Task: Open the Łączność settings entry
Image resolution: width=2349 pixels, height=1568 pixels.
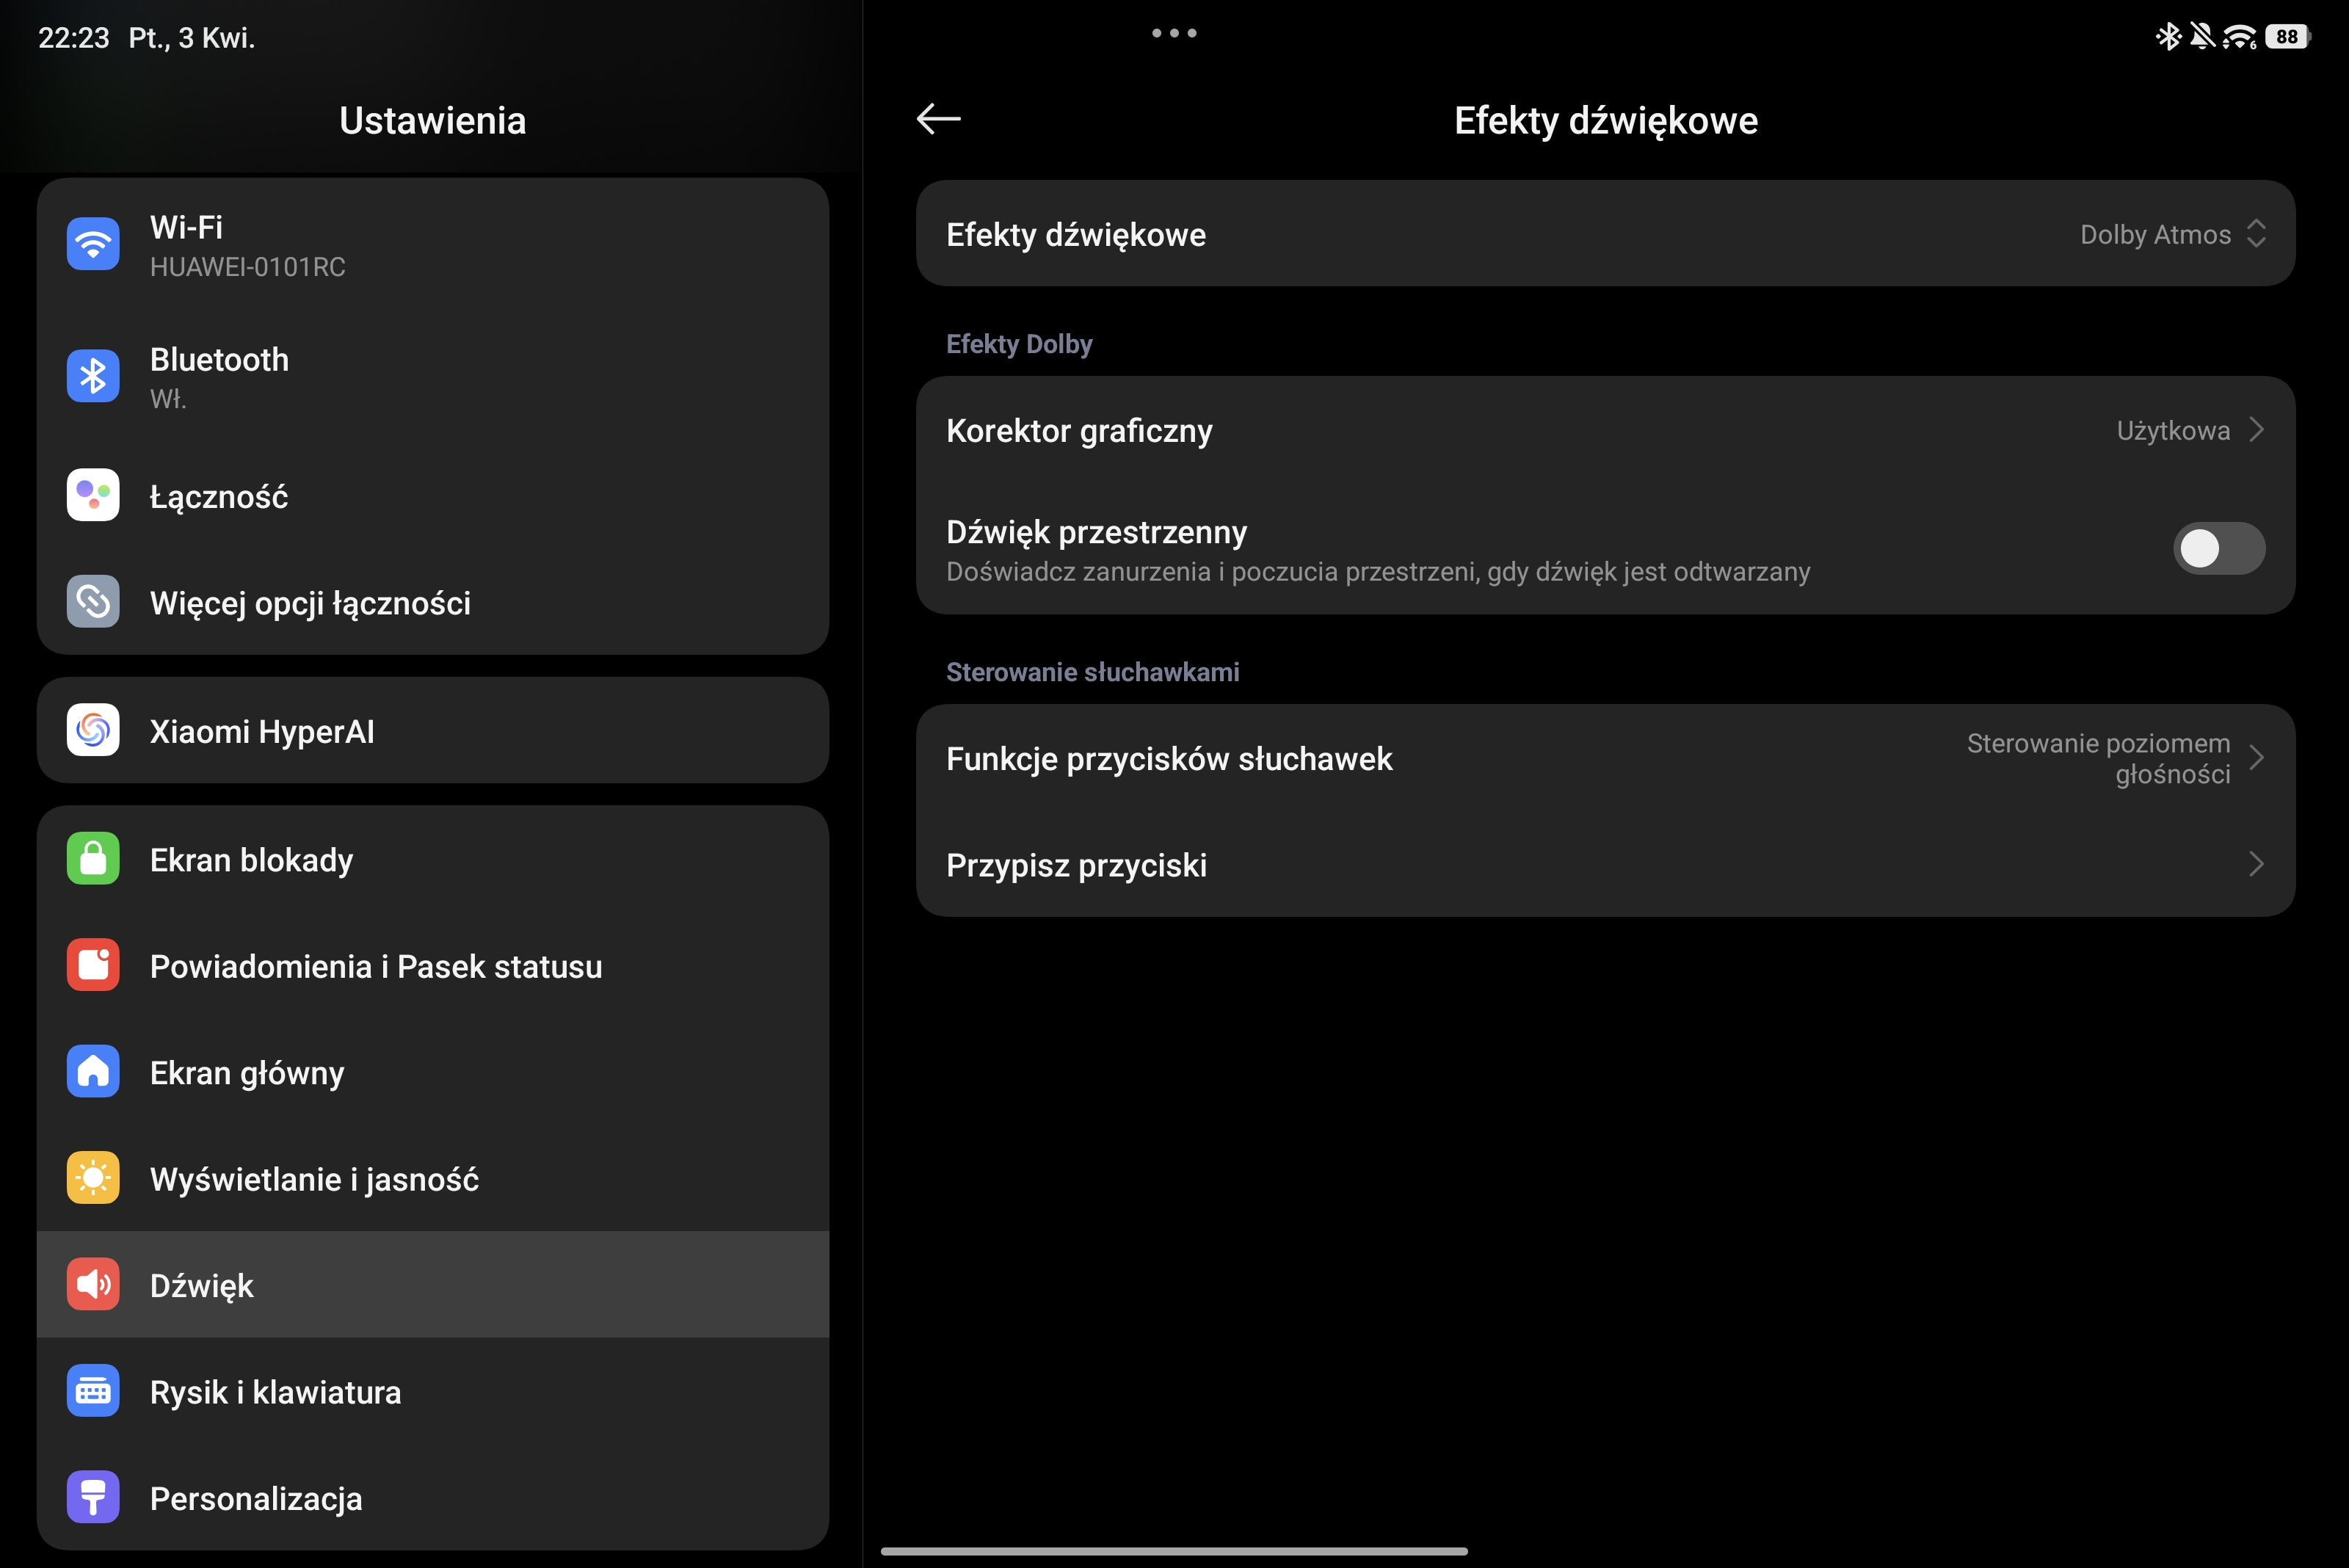Action: [x=219, y=496]
